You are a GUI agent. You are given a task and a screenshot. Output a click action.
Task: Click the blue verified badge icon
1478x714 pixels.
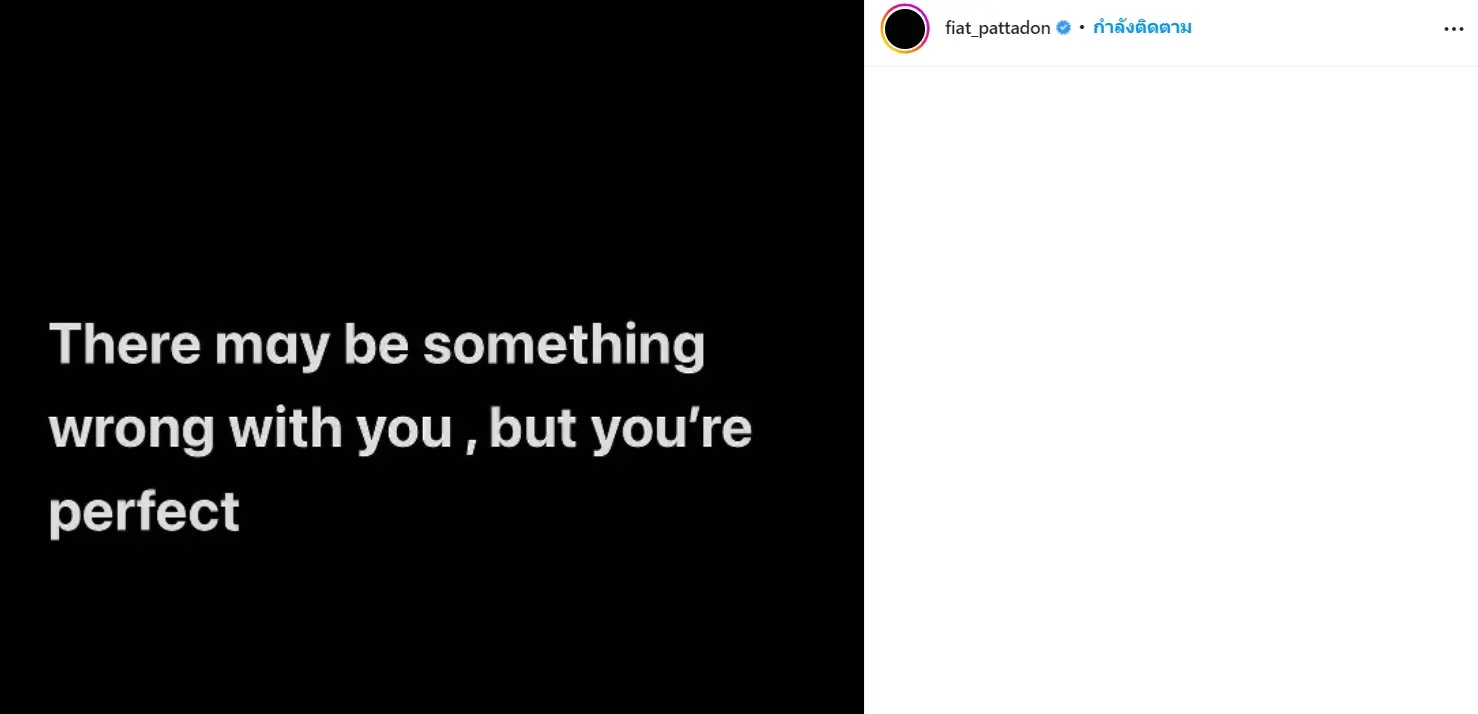pos(1064,28)
